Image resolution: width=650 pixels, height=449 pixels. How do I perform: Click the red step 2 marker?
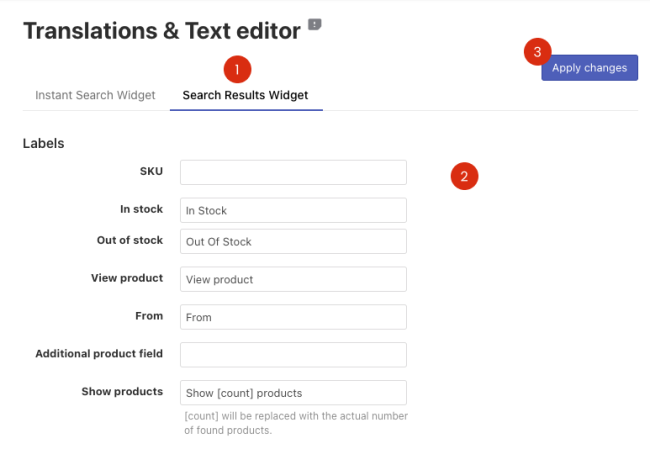(464, 176)
